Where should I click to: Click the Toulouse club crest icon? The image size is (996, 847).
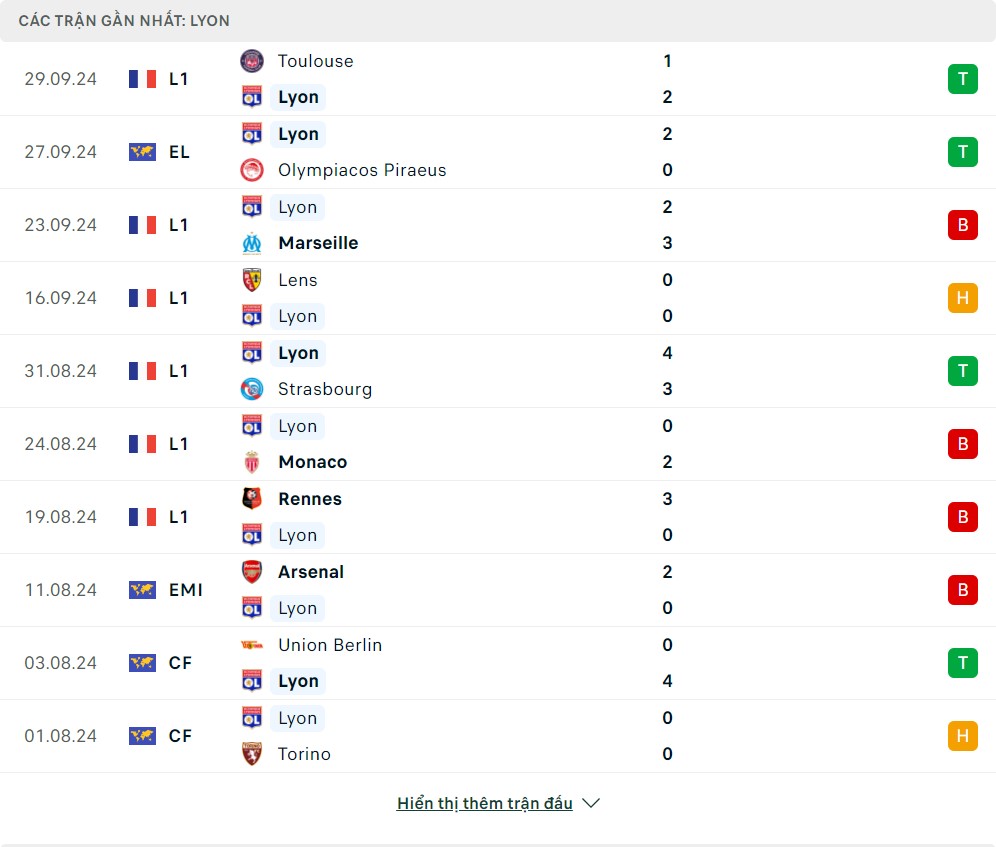click(x=252, y=61)
